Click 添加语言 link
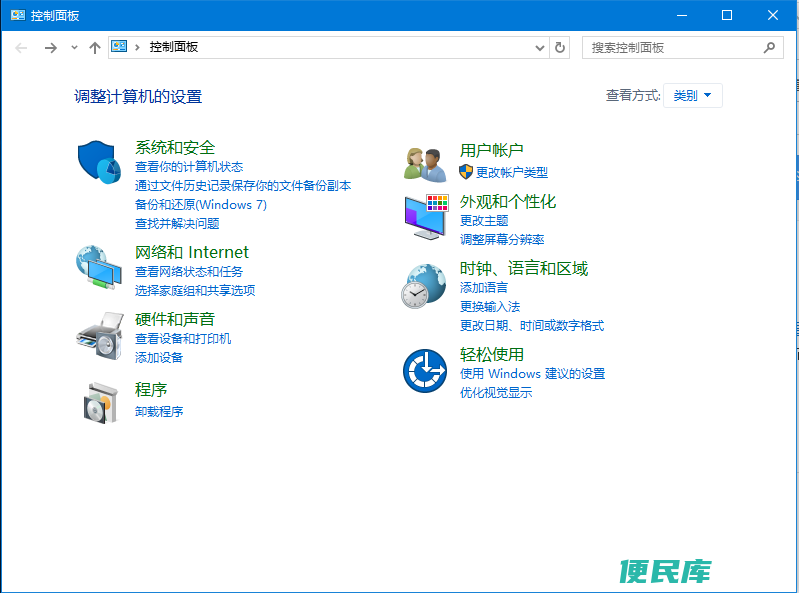The width and height of the screenshot is (799, 593). click(484, 287)
